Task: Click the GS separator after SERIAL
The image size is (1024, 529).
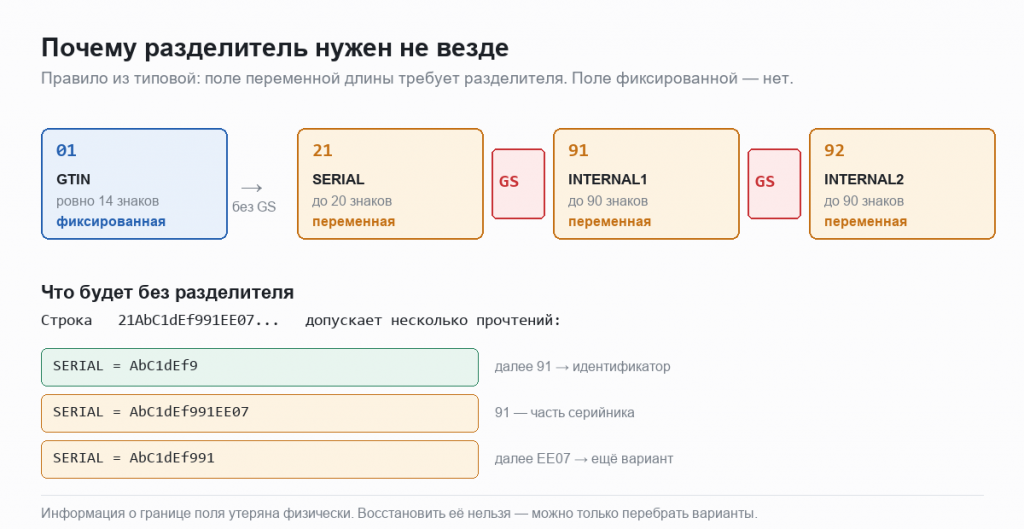Action: tap(519, 184)
